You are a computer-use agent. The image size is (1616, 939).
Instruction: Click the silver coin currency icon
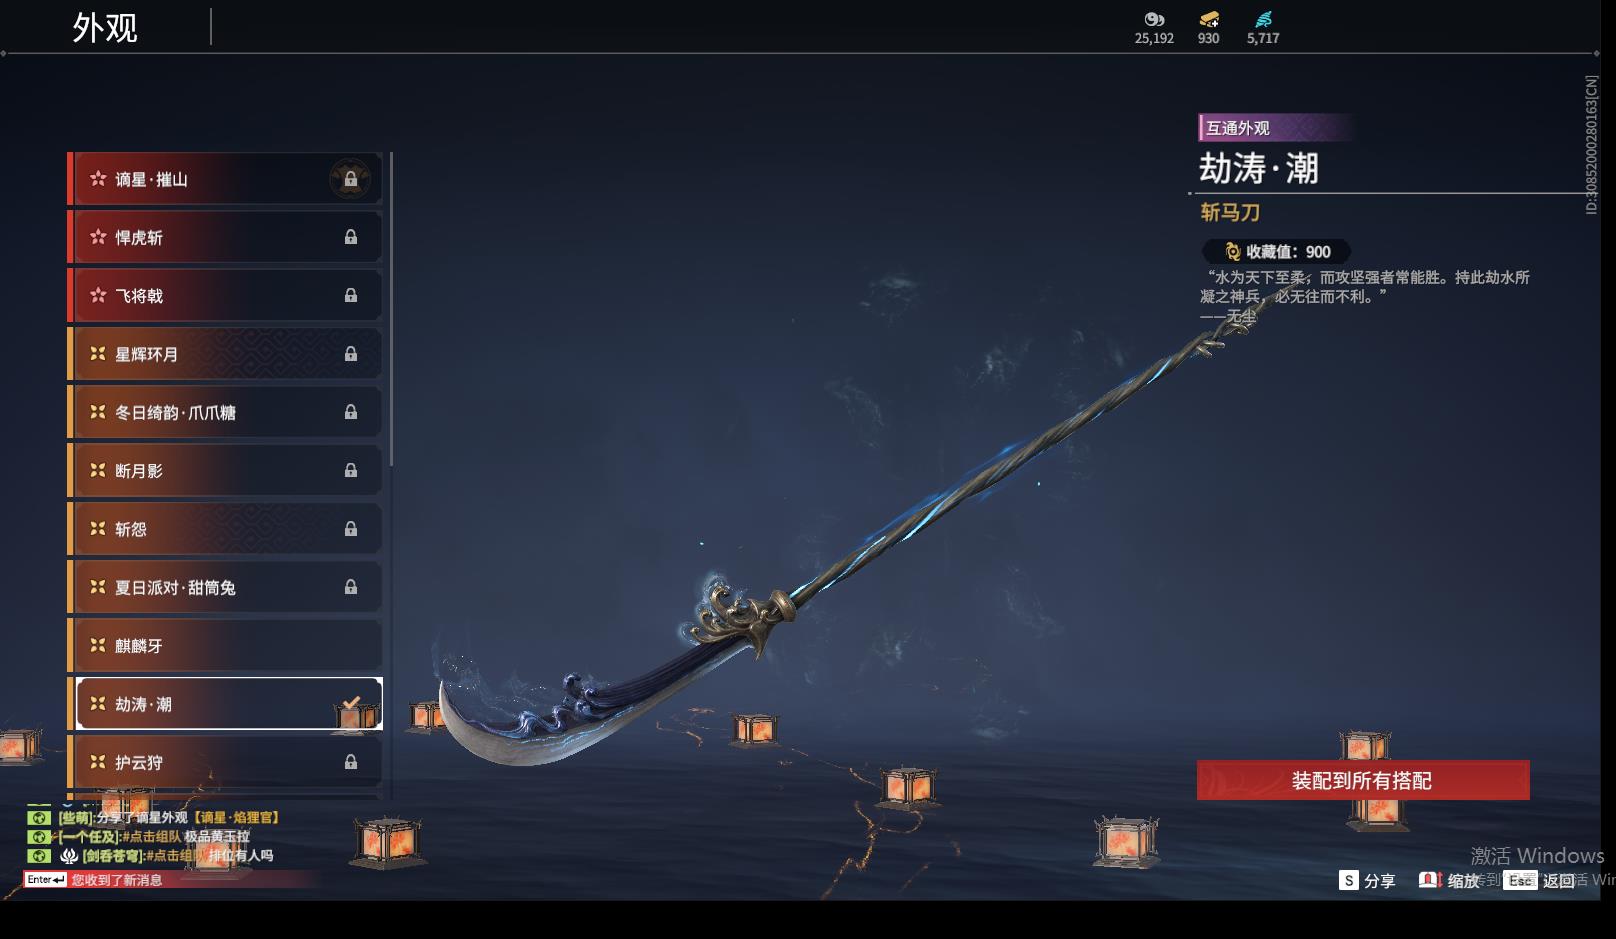point(1154,19)
